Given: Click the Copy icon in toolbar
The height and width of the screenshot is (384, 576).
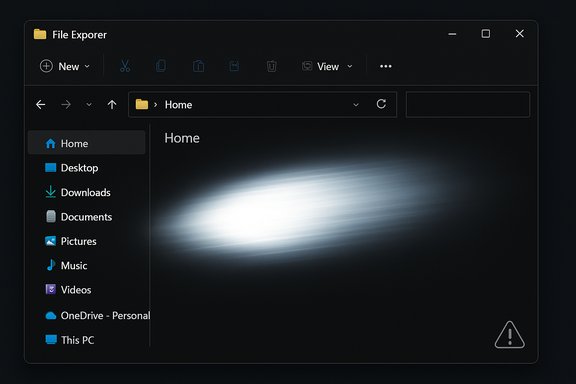Looking at the screenshot, I should [161, 66].
